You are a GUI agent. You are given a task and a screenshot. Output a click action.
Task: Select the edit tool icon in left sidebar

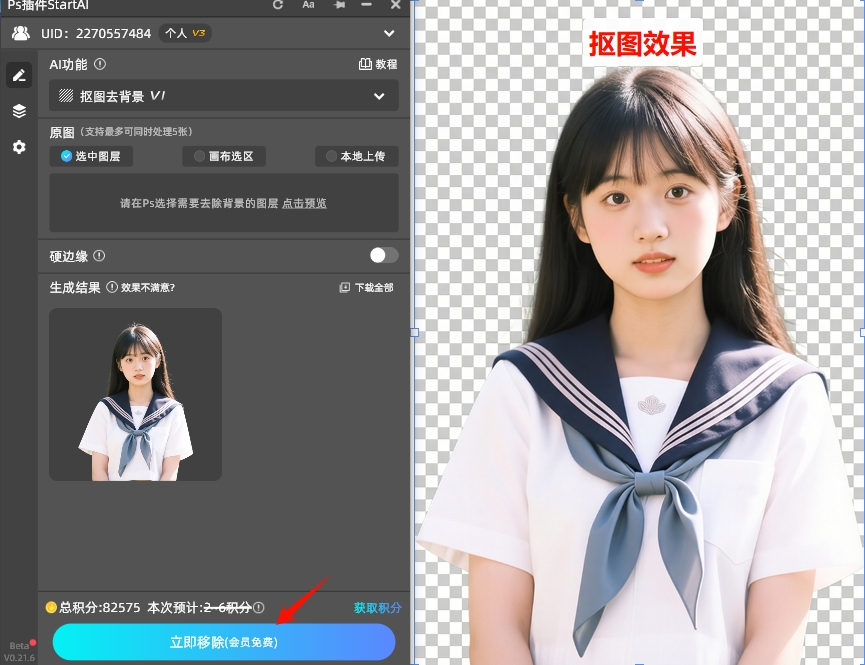(19, 74)
